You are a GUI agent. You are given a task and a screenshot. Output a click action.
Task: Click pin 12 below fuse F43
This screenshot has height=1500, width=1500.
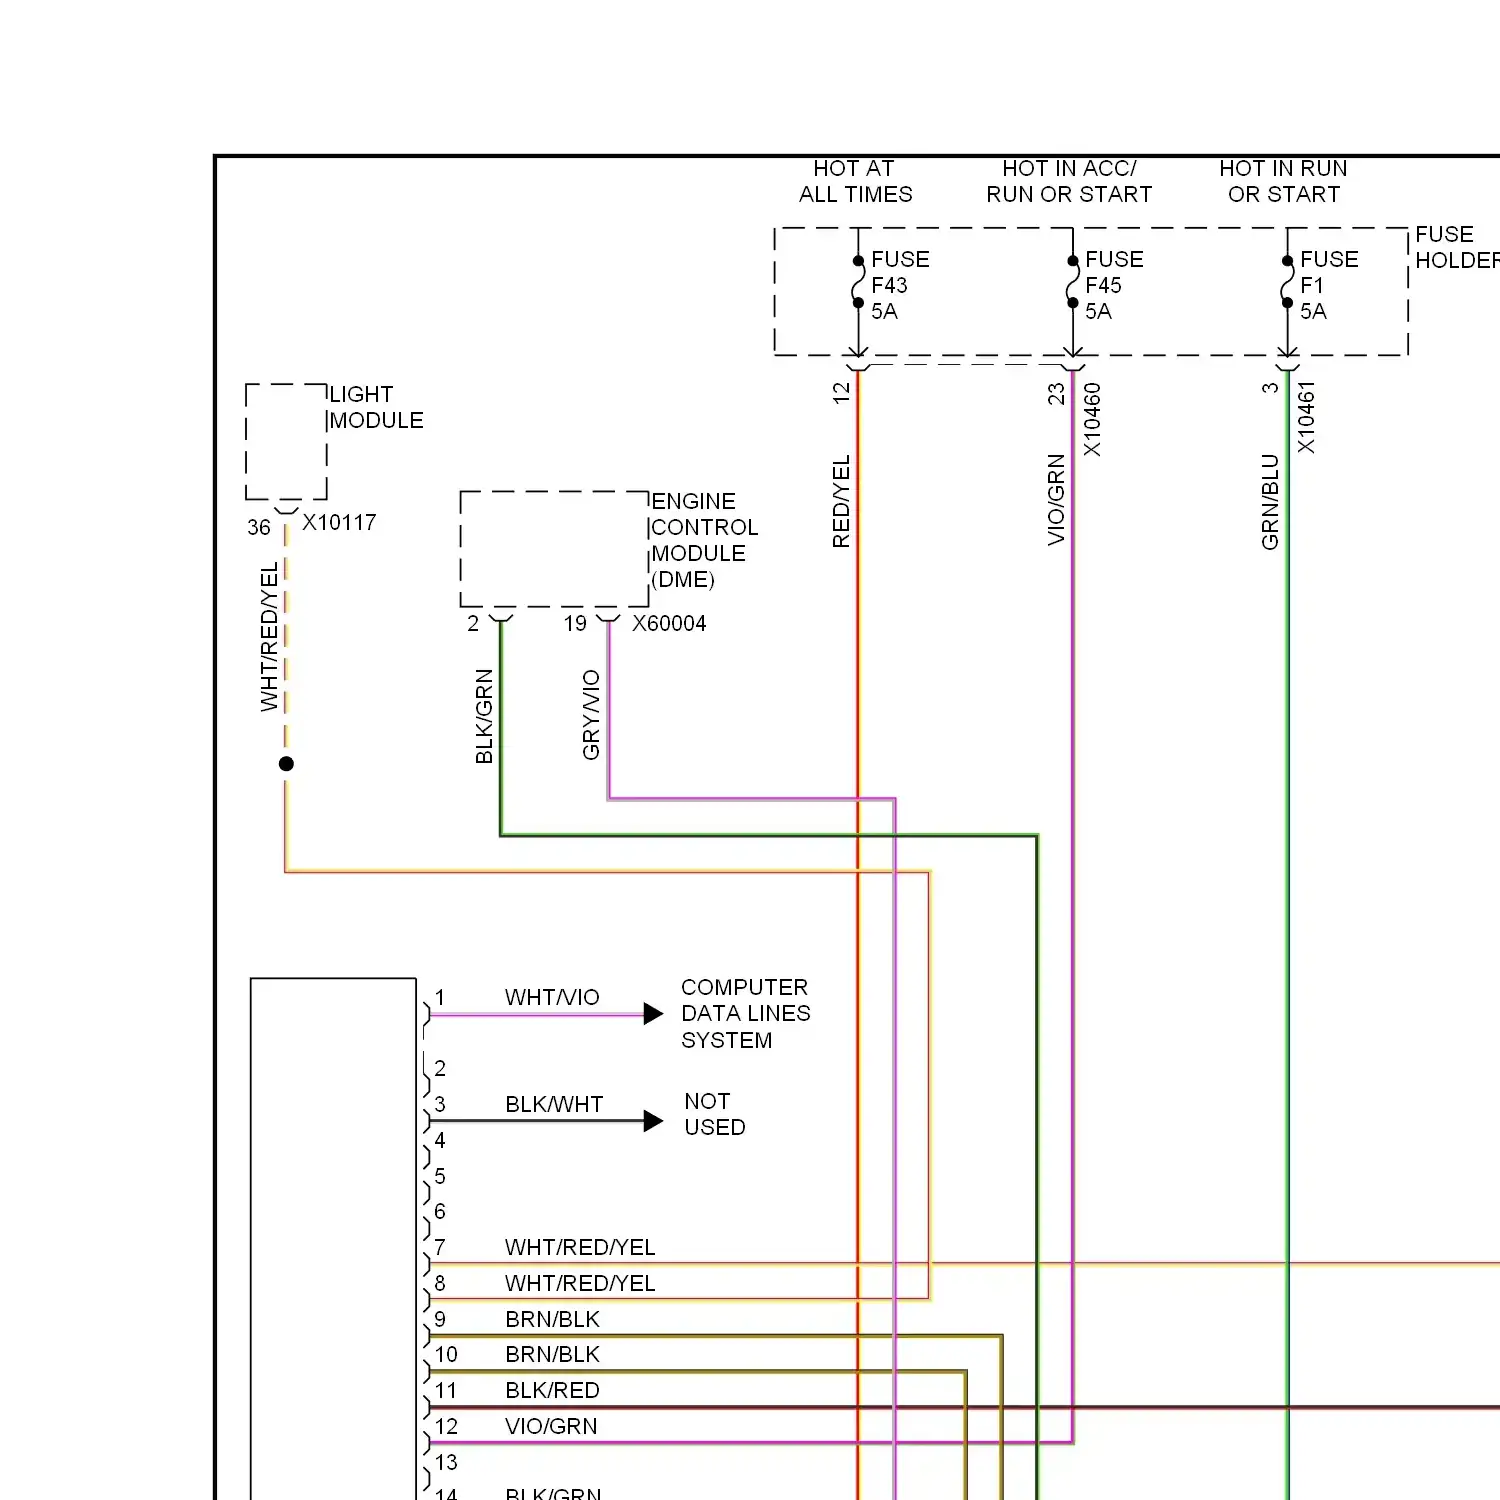(841, 392)
